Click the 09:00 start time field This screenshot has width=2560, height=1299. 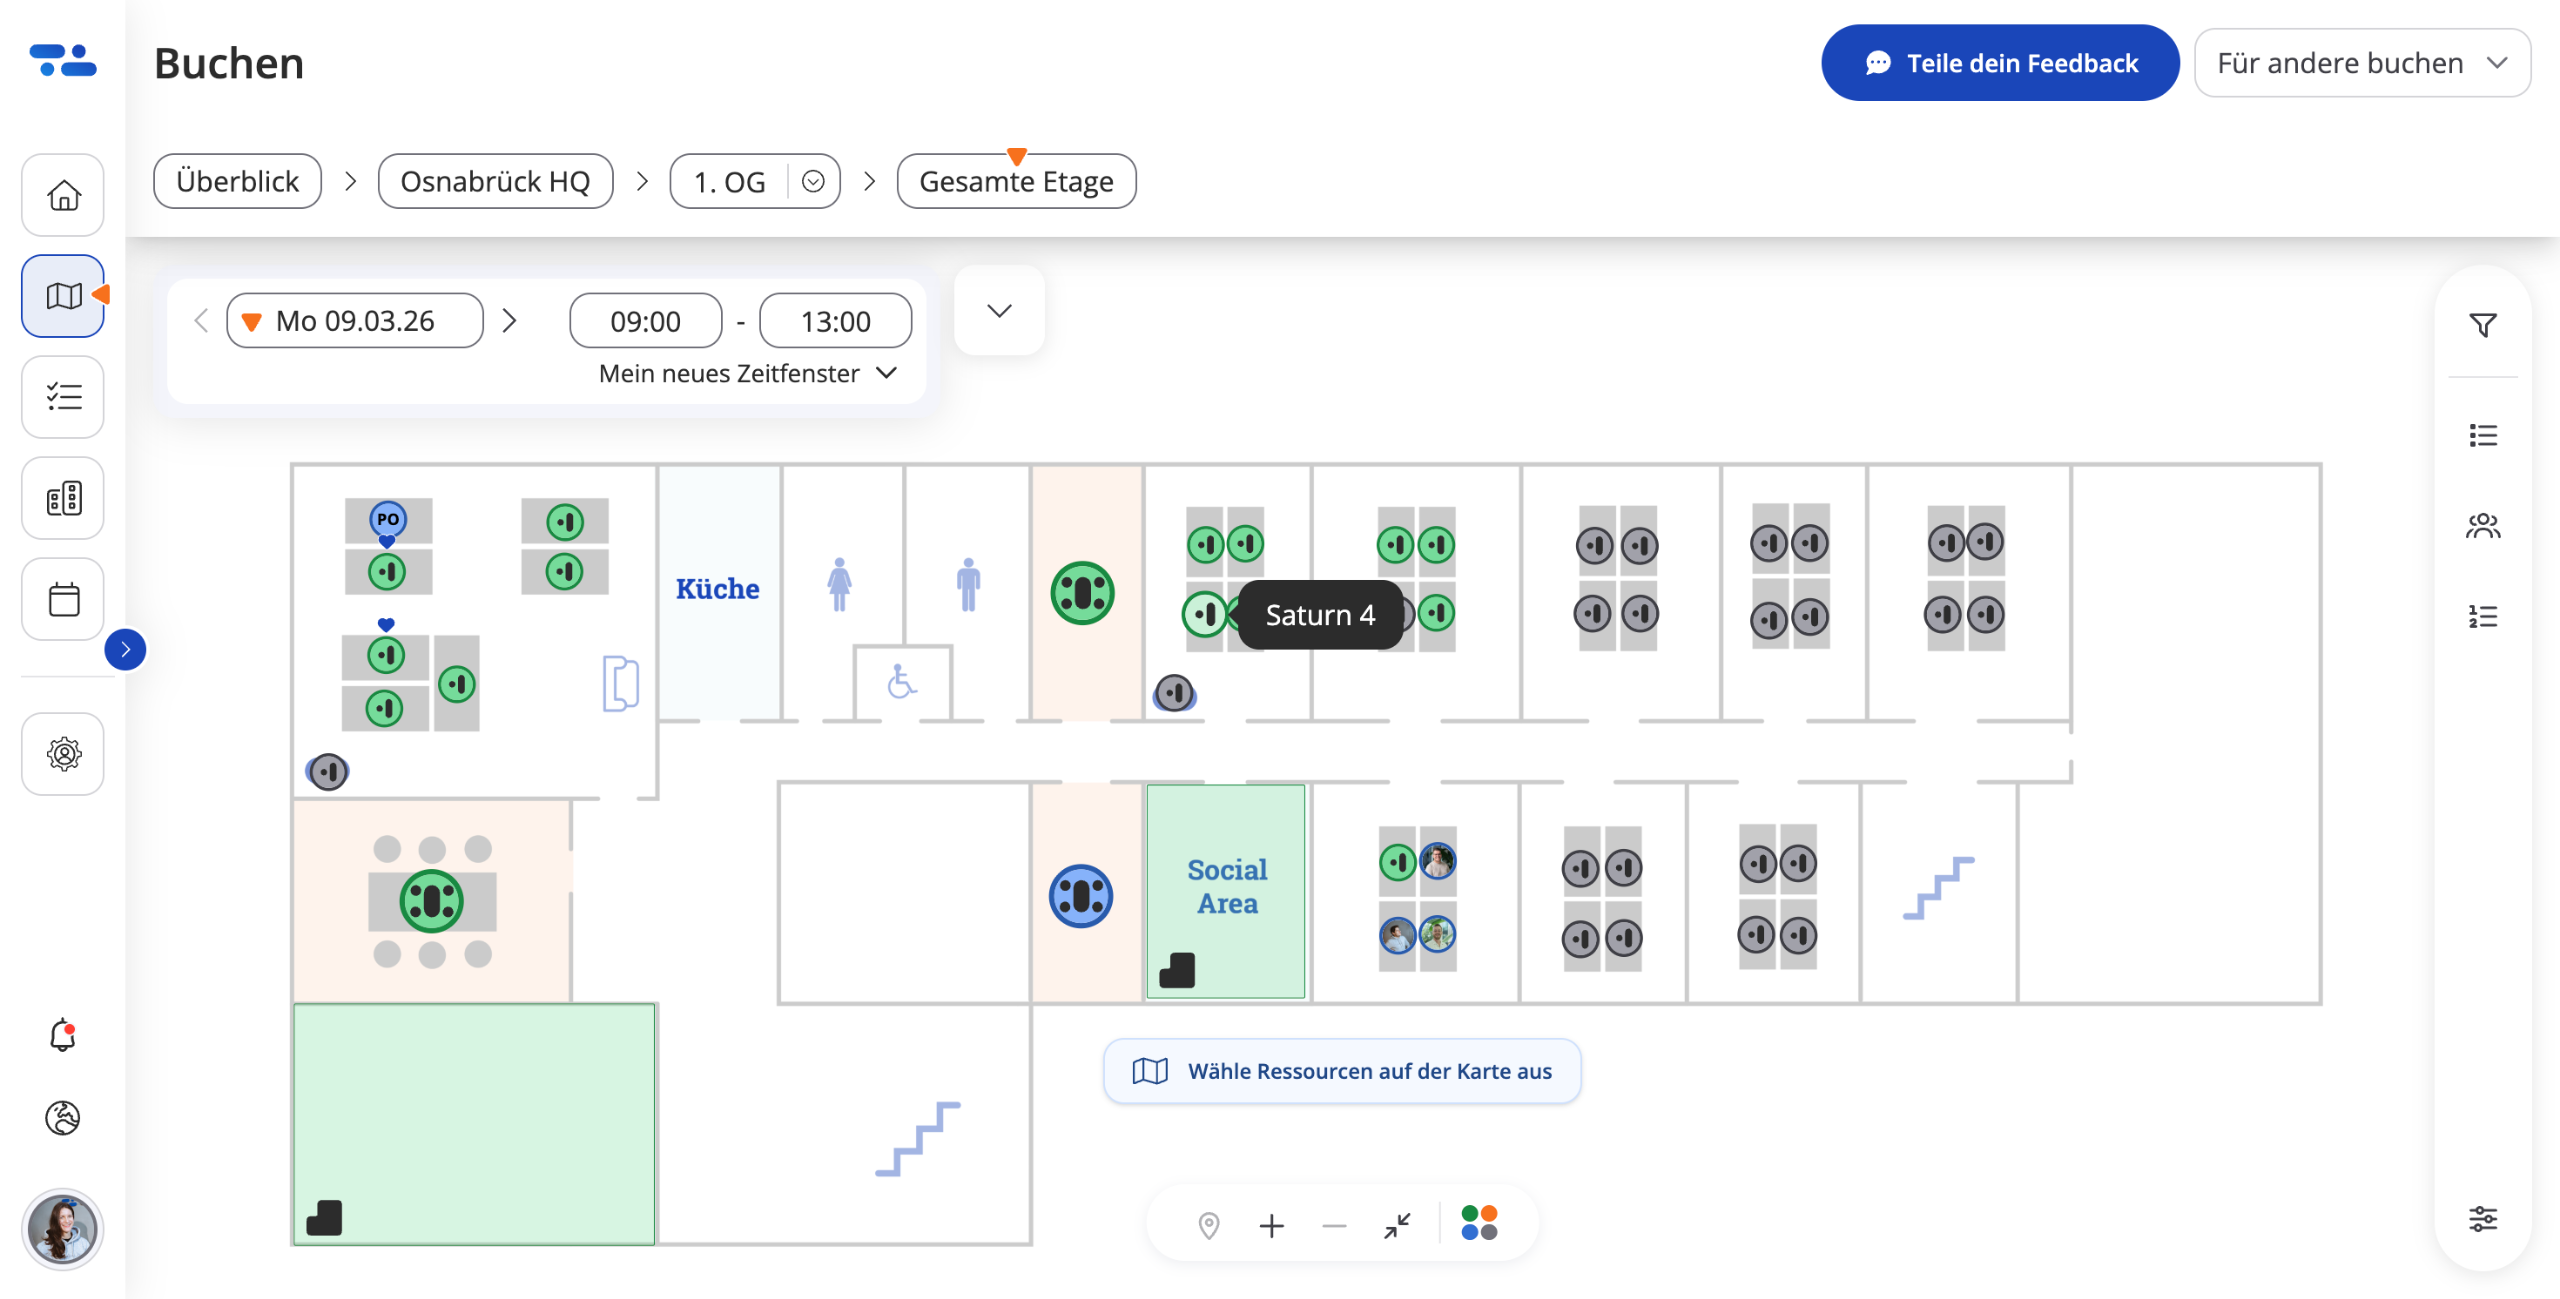[x=645, y=320]
